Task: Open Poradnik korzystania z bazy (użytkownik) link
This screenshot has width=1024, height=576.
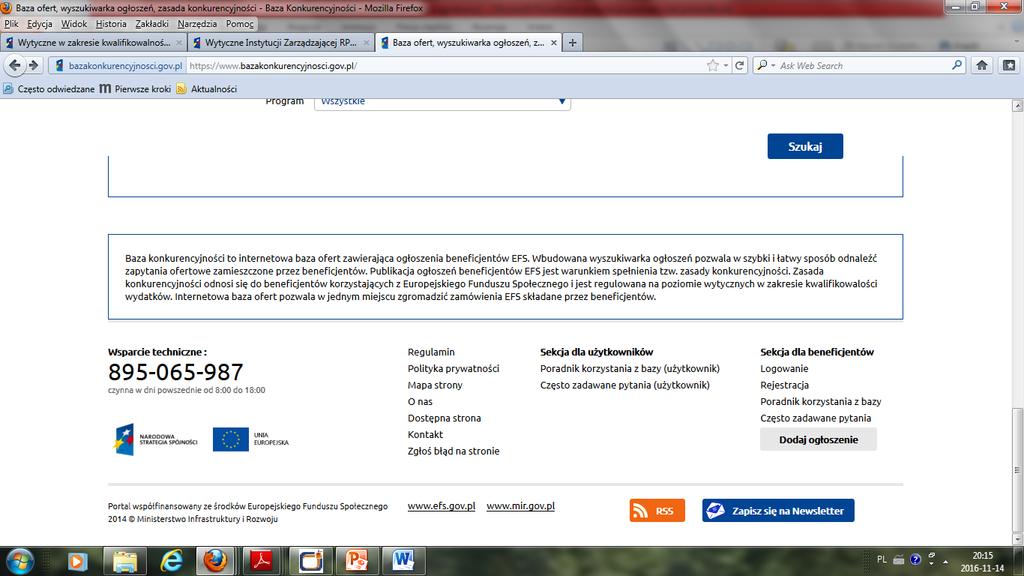Action: 630,368
